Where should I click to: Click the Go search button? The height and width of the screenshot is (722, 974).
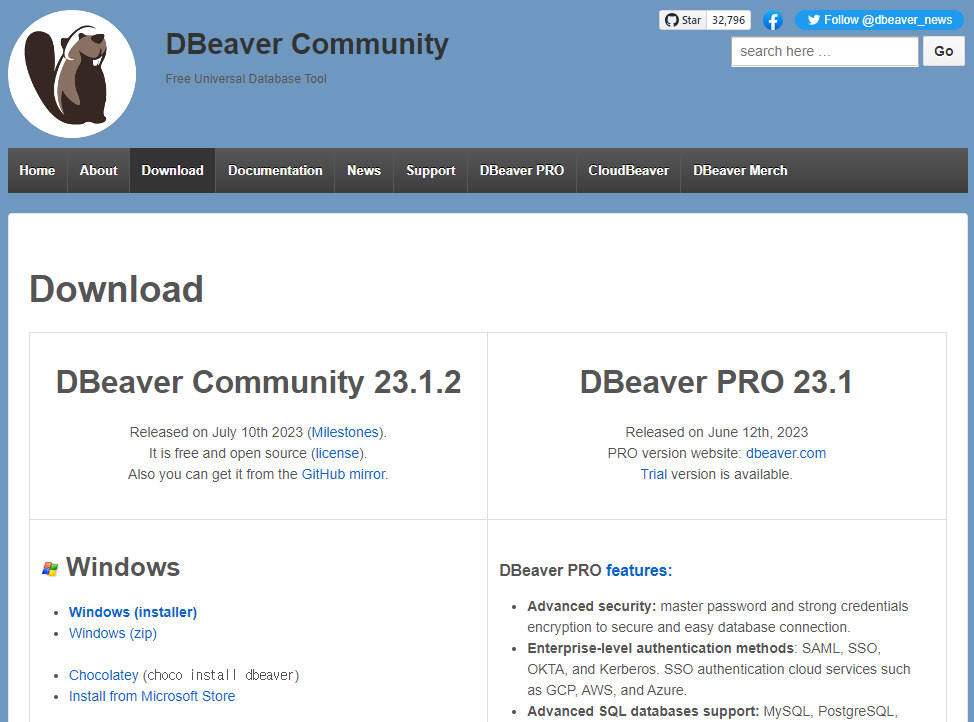[944, 51]
